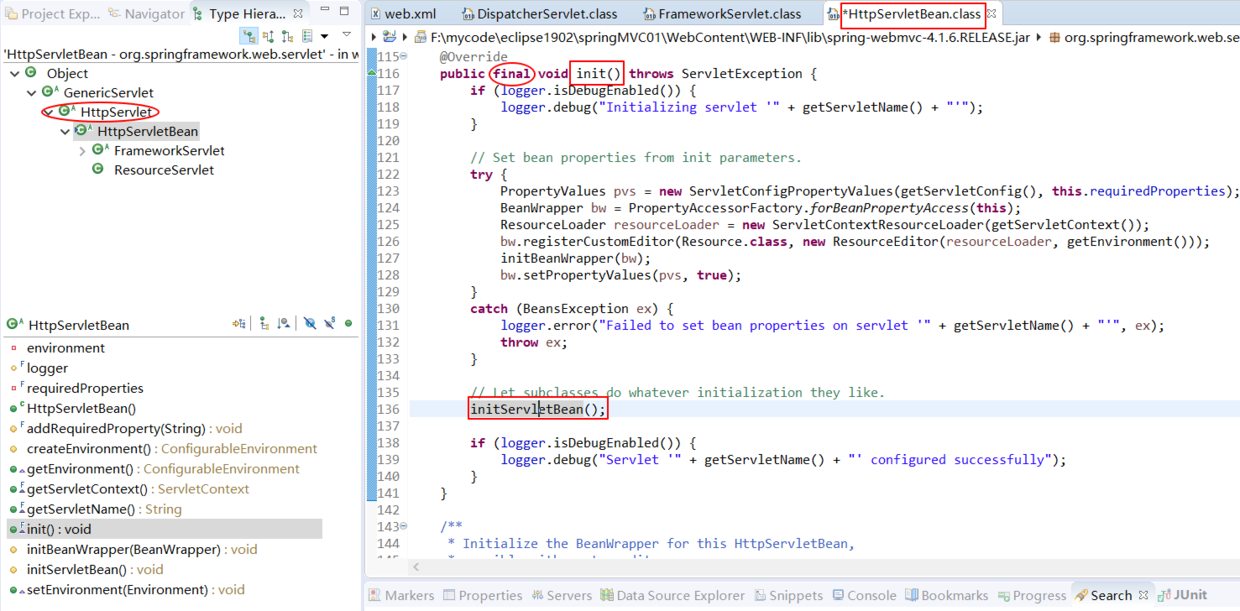Toggle Hide Static Members filter
This screenshot has width=1240, height=611.
(x=329, y=321)
